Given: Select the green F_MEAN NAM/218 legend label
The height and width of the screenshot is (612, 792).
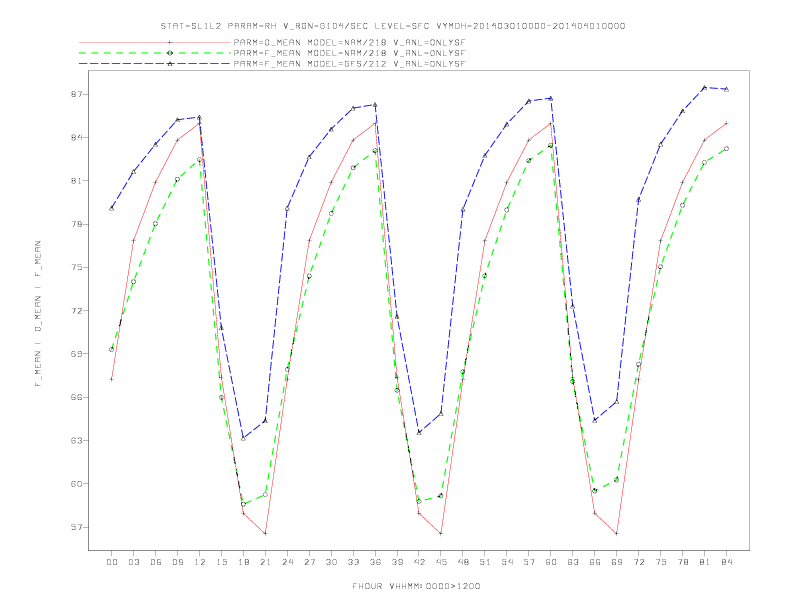Looking at the screenshot, I should (349, 53).
